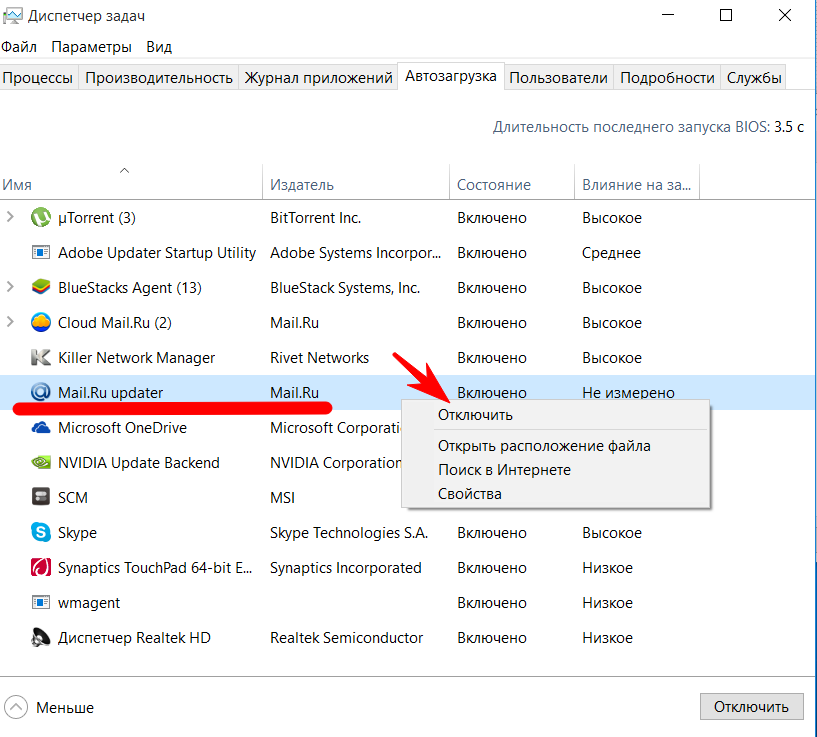Select Открыть расположение файла from context menu
The width and height of the screenshot is (817, 737).
point(544,446)
